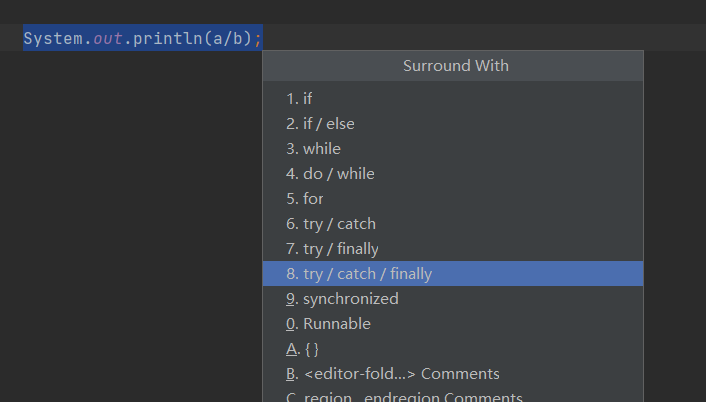The height and width of the screenshot is (402, 706).
Task: Select the "1. if" surround option
Action: [299, 99]
